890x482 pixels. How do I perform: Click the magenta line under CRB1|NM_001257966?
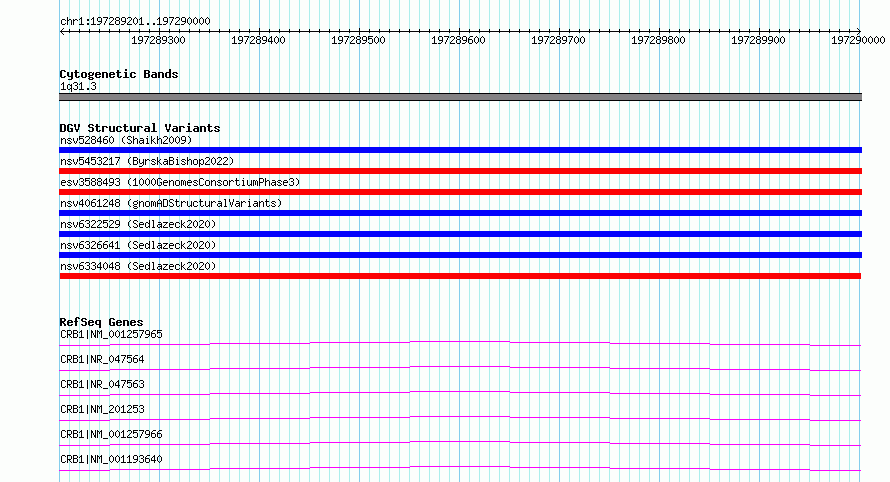click(x=460, y=443)
